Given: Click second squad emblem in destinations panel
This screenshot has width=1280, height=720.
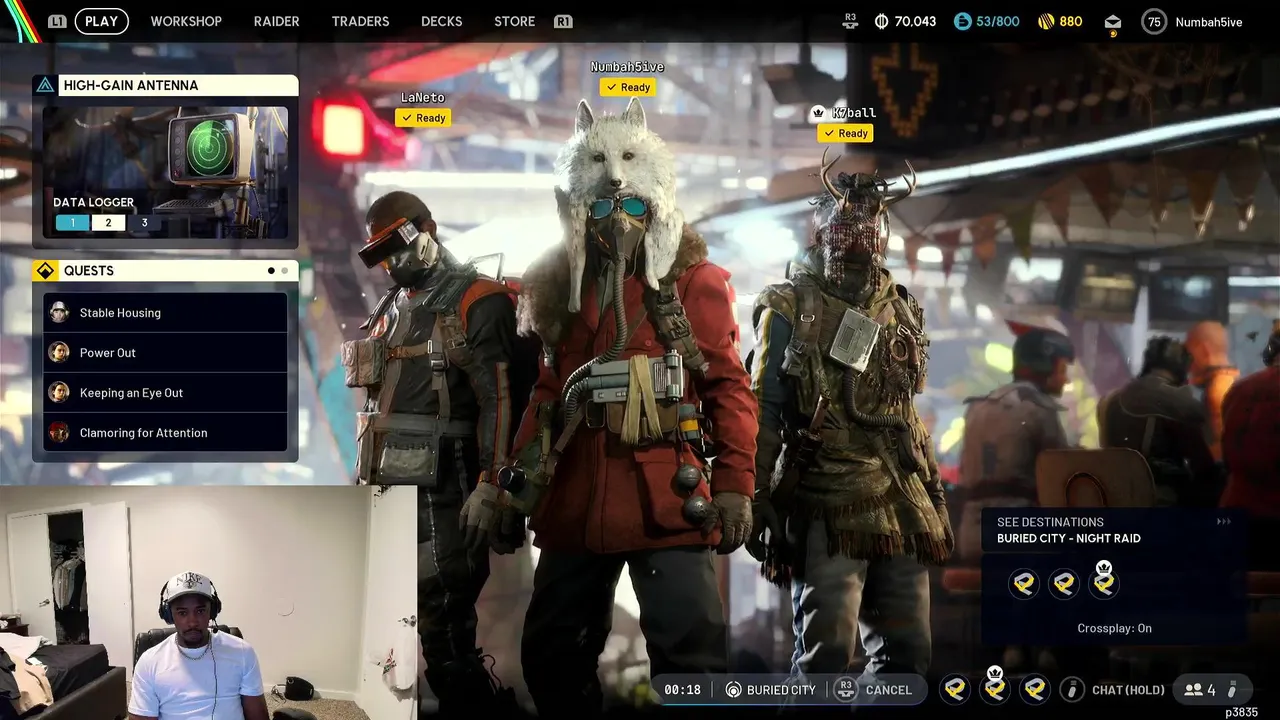Looking at the screenshot, I should point(1064,584).
